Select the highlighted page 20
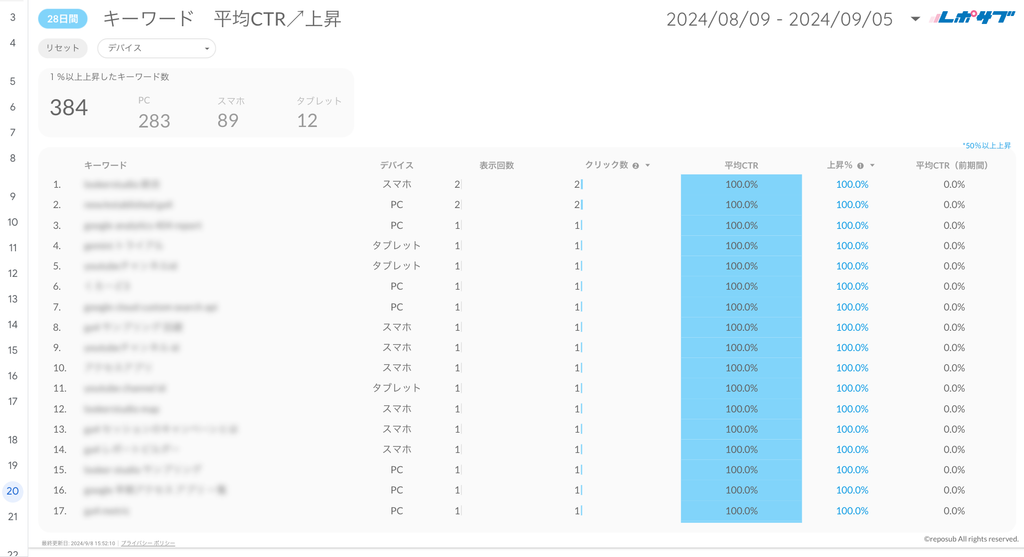This screenshot has width=1024, height=557. point(12,491)
